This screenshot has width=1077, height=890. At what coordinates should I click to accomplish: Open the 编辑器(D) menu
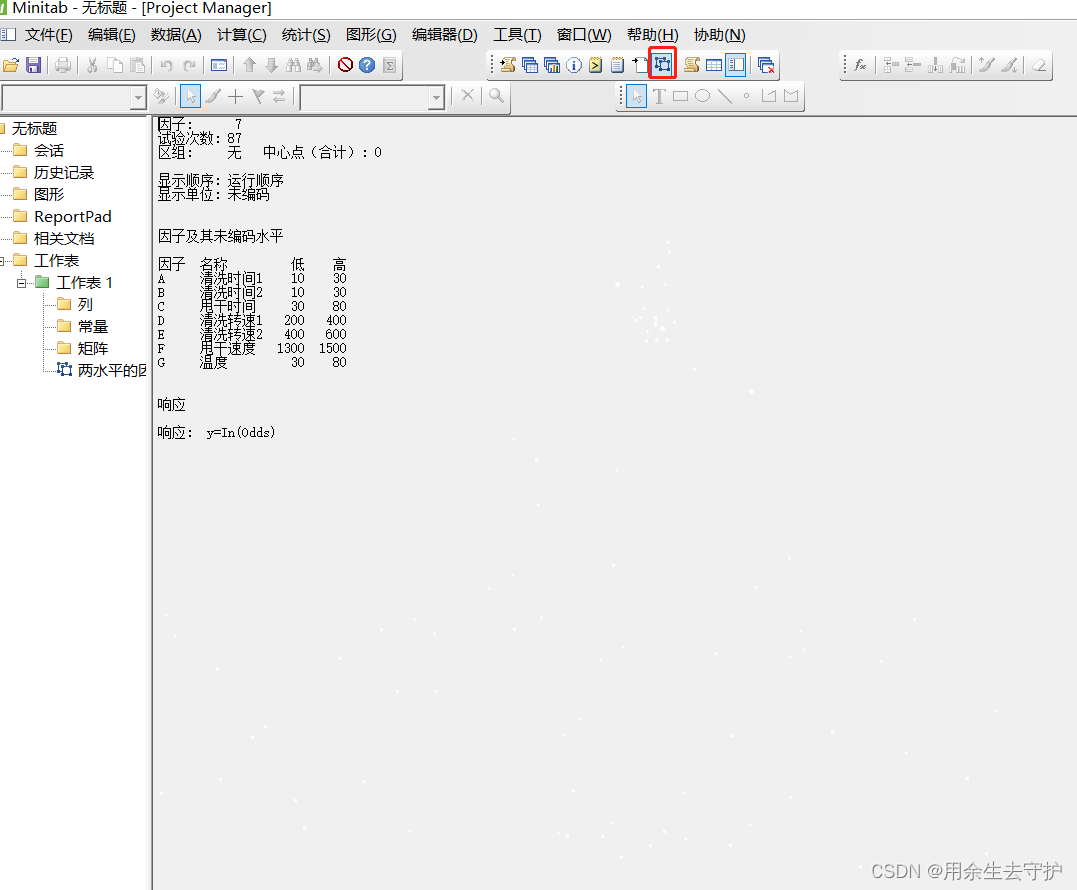(x=444, y=35)
